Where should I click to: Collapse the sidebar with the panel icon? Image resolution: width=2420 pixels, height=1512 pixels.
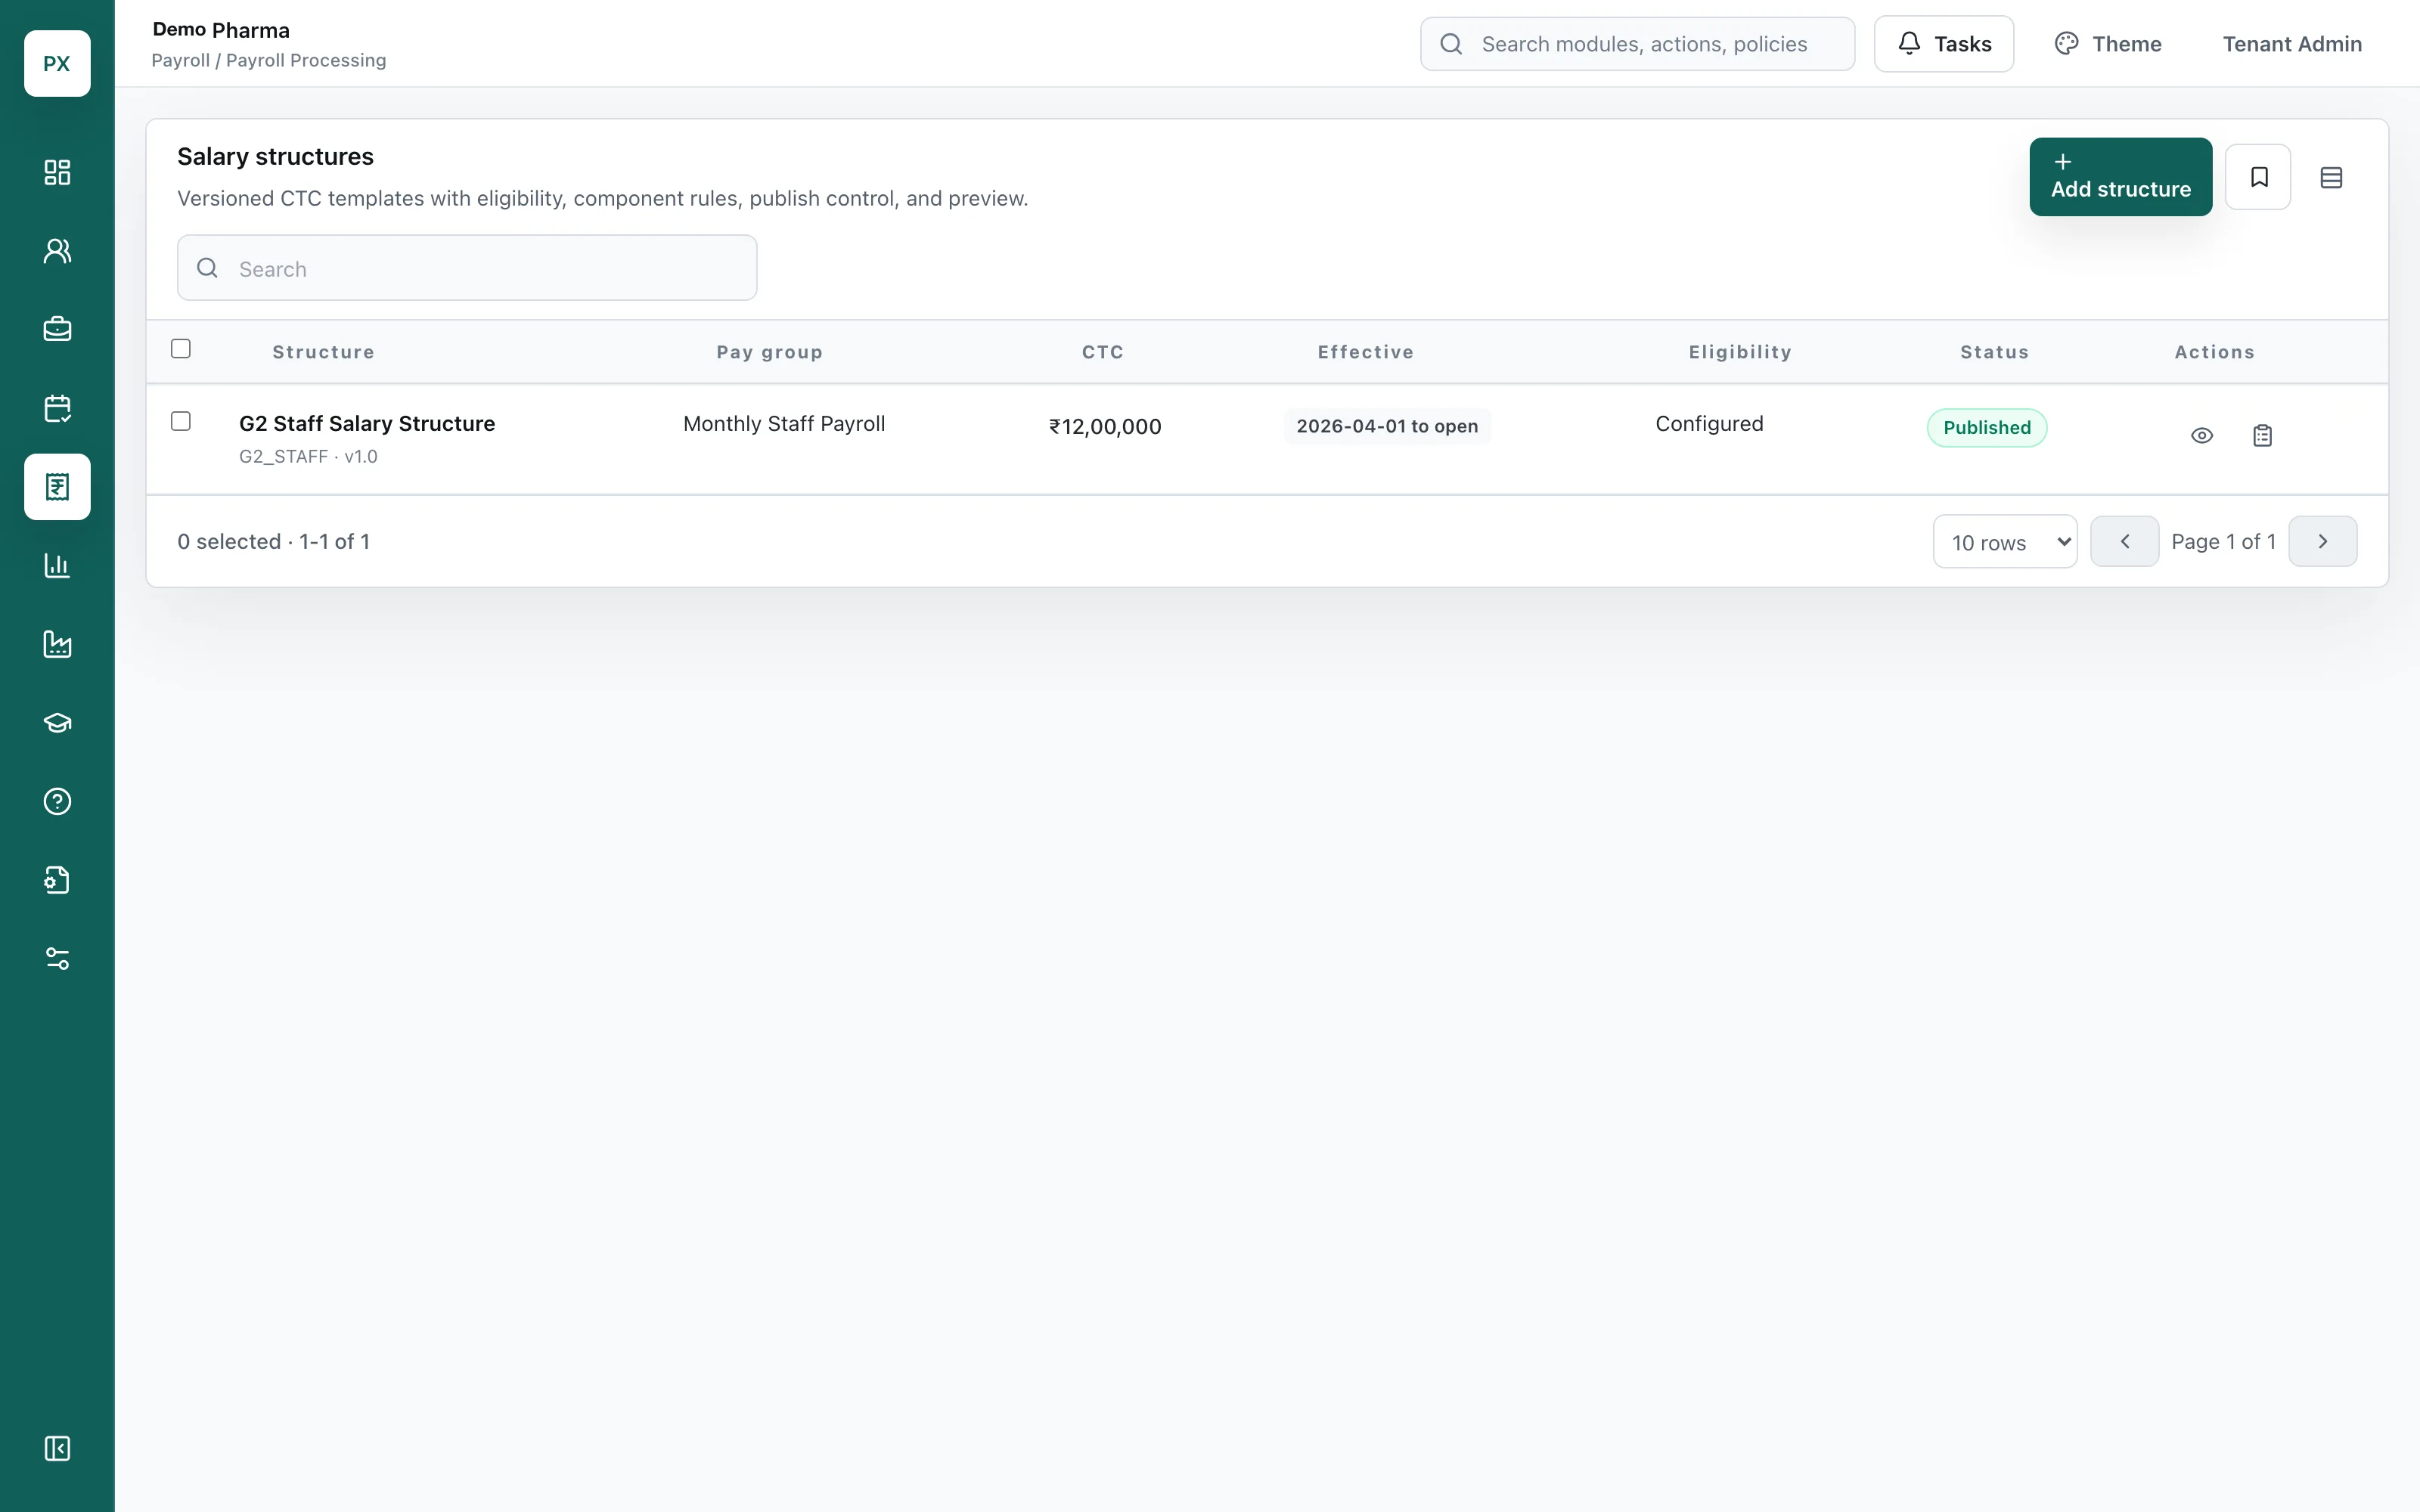pos(57,1448)
